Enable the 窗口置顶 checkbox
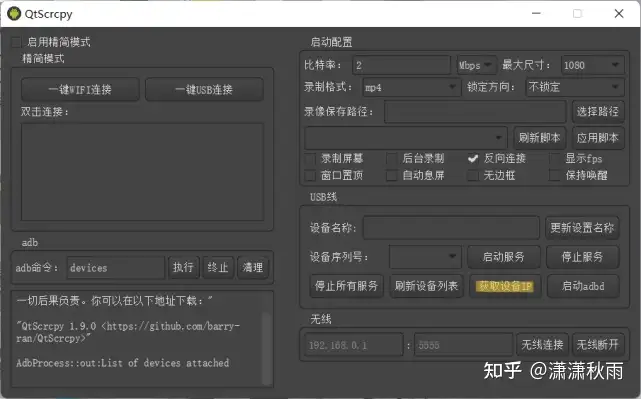641x399 pixels. pos(310,176)
